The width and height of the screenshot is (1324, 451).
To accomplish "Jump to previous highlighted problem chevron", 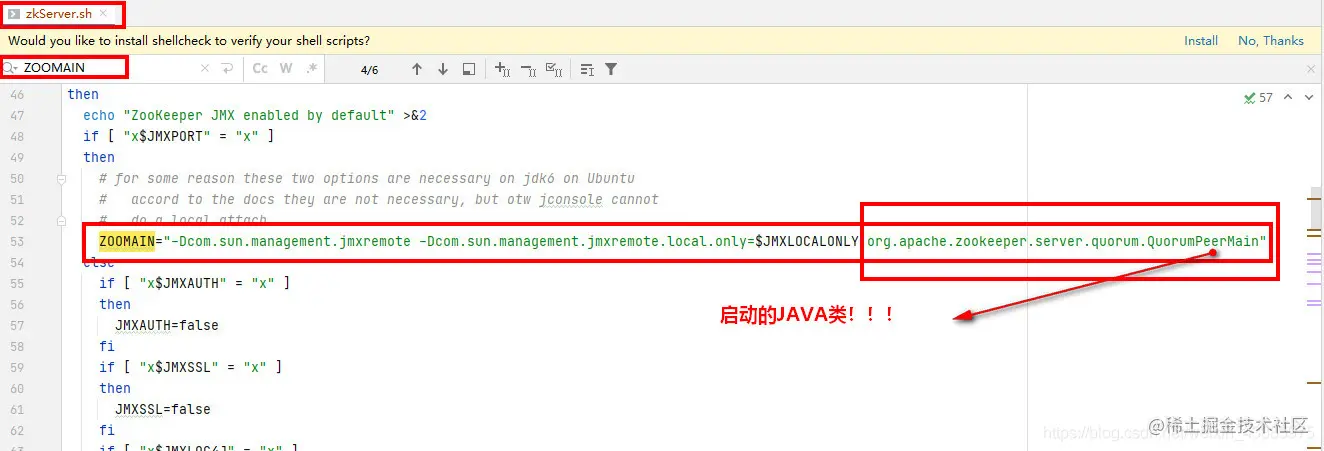I will (x=1288, y=97).
